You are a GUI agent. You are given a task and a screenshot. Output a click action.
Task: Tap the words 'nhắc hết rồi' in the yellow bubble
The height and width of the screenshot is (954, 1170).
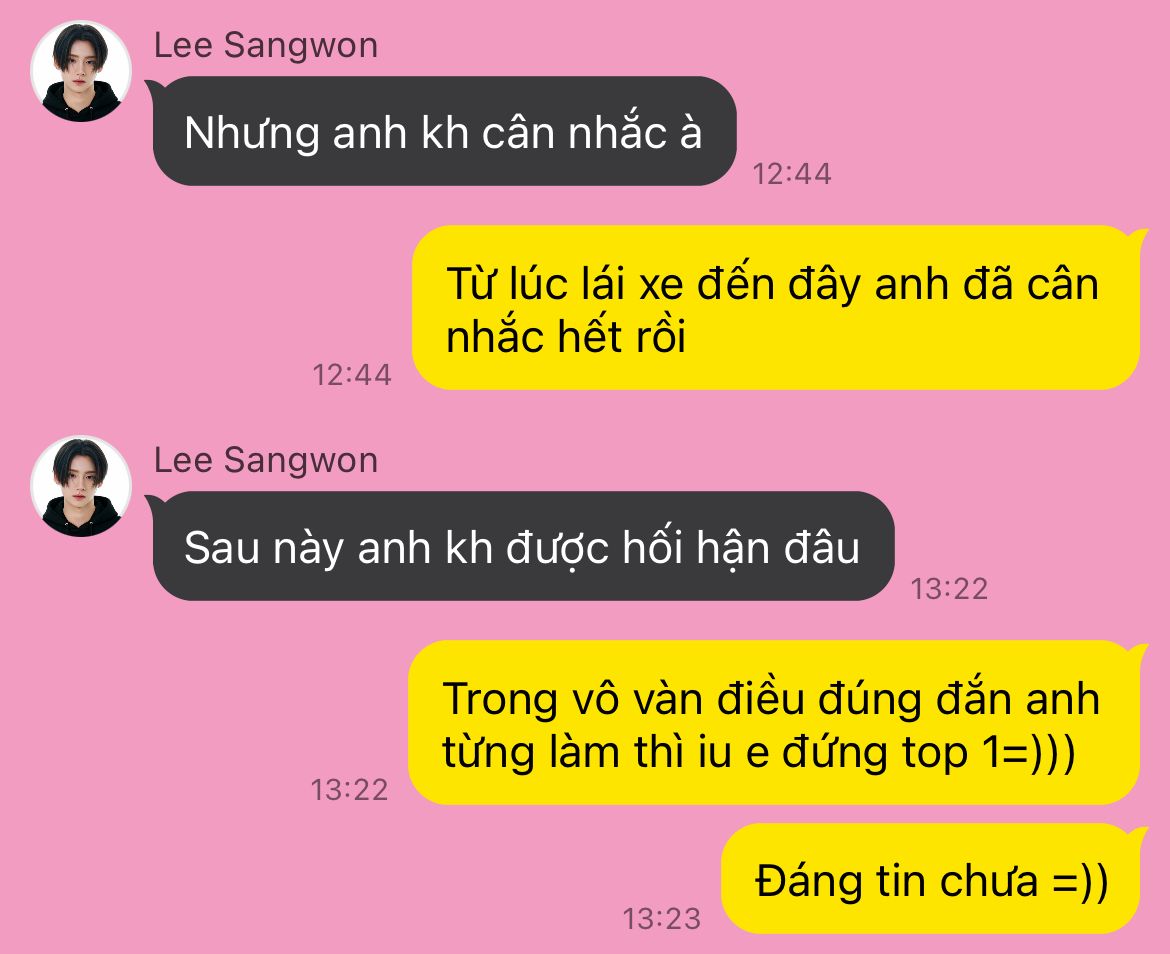[x=566, y=336]
